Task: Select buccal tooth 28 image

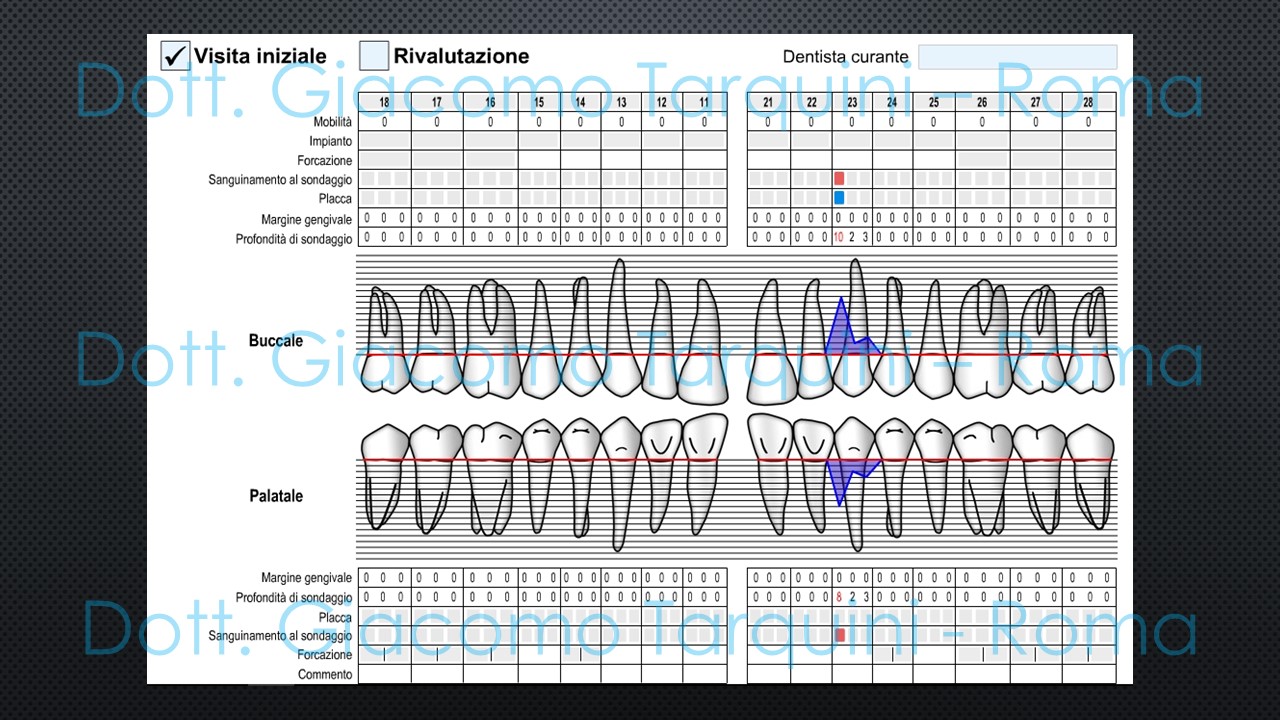Action: tap(1089, 340)
